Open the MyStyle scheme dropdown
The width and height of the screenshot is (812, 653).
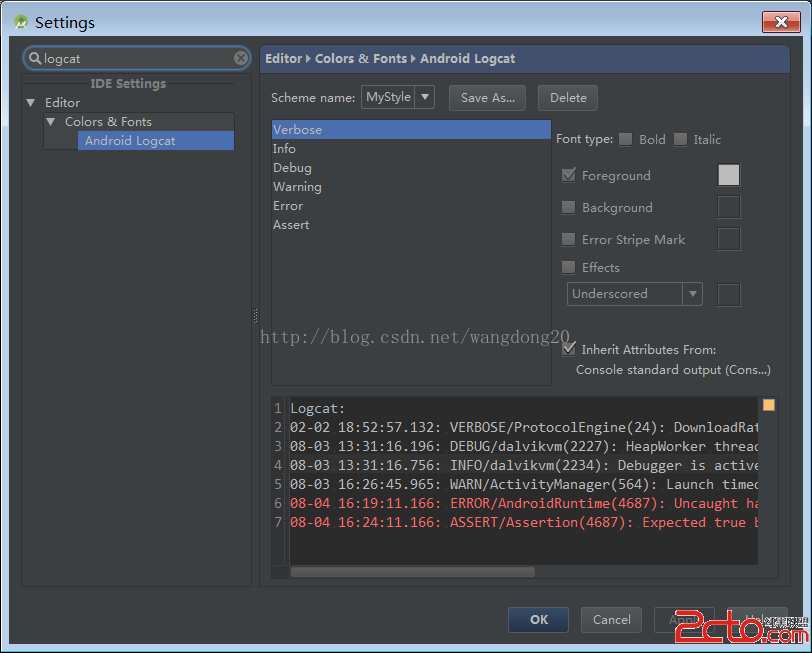pyautogui.click(x=425, y=97)
